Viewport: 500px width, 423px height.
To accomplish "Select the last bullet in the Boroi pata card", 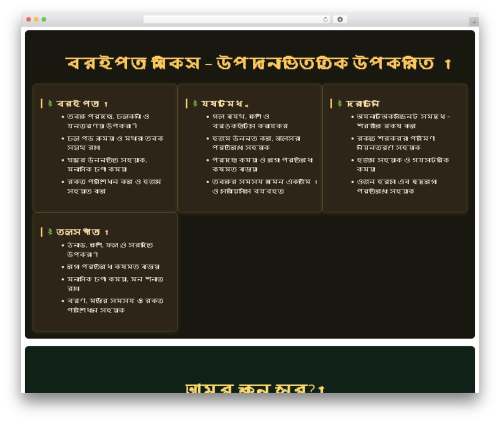I will (x=114, y=186).
